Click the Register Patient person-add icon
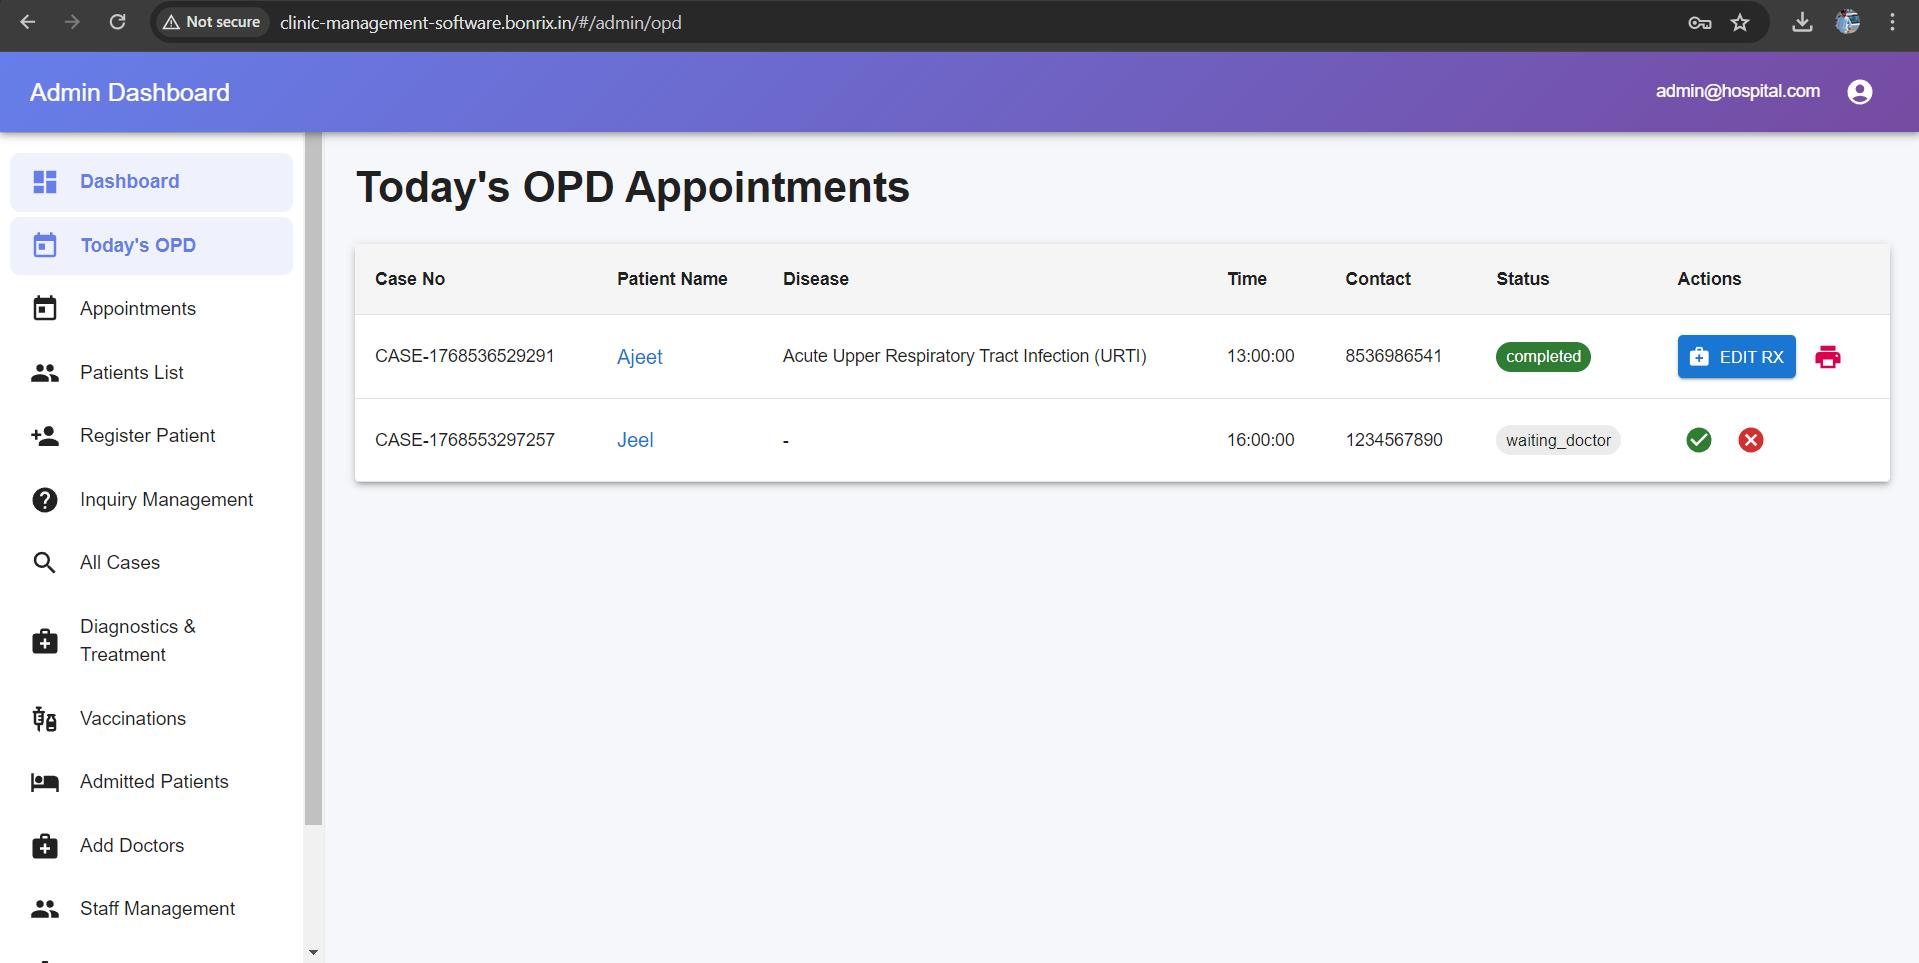 [44, 435]
